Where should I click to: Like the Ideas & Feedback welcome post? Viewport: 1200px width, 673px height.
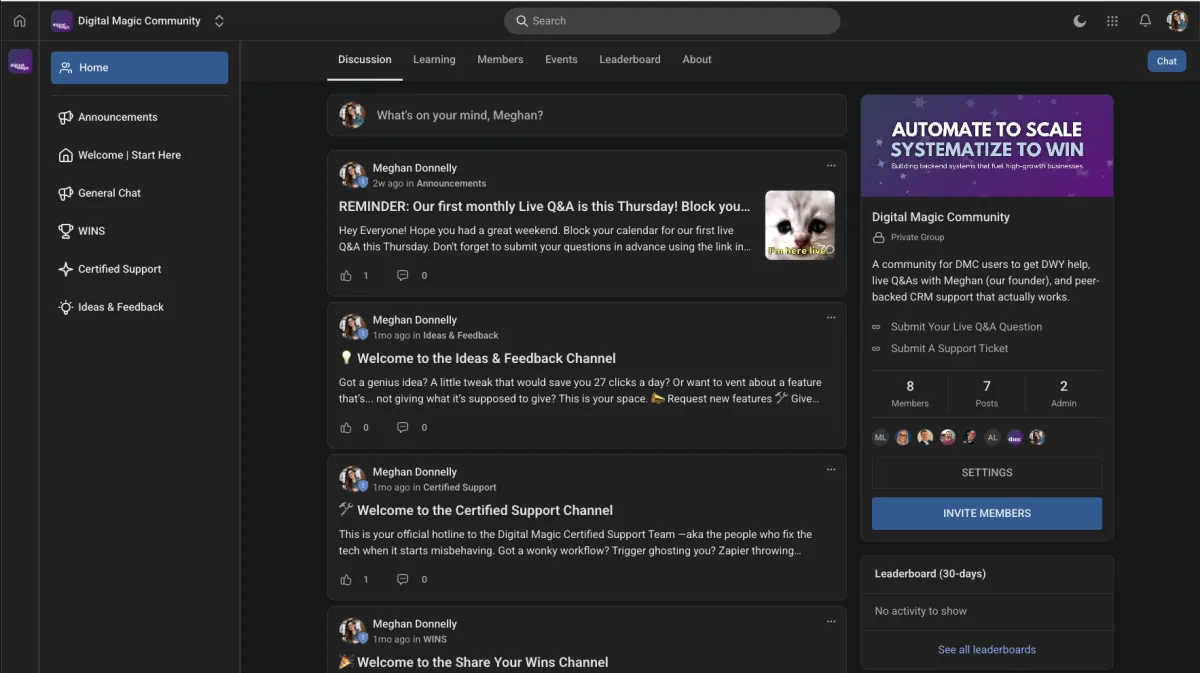(x=346, y=427)
